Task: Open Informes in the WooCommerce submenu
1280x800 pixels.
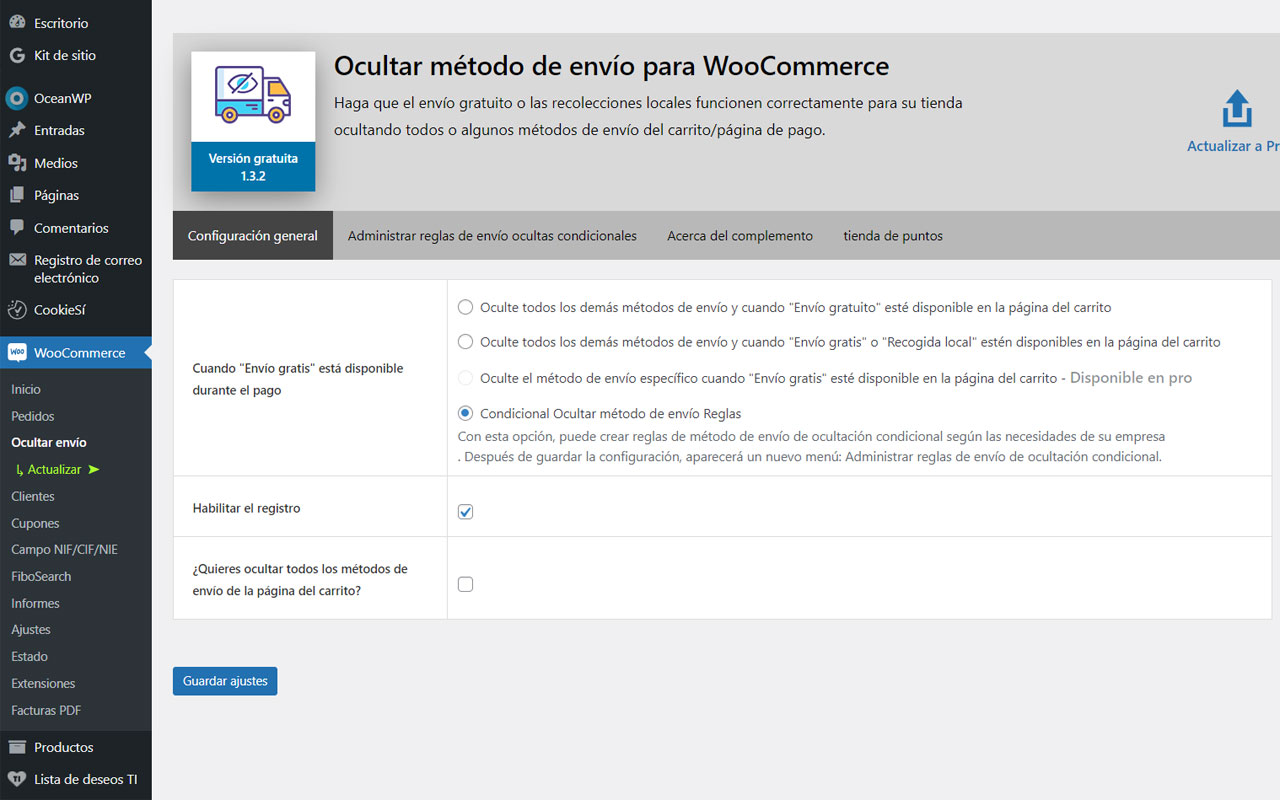Action: pyautogui.click(x=35, y=603)
